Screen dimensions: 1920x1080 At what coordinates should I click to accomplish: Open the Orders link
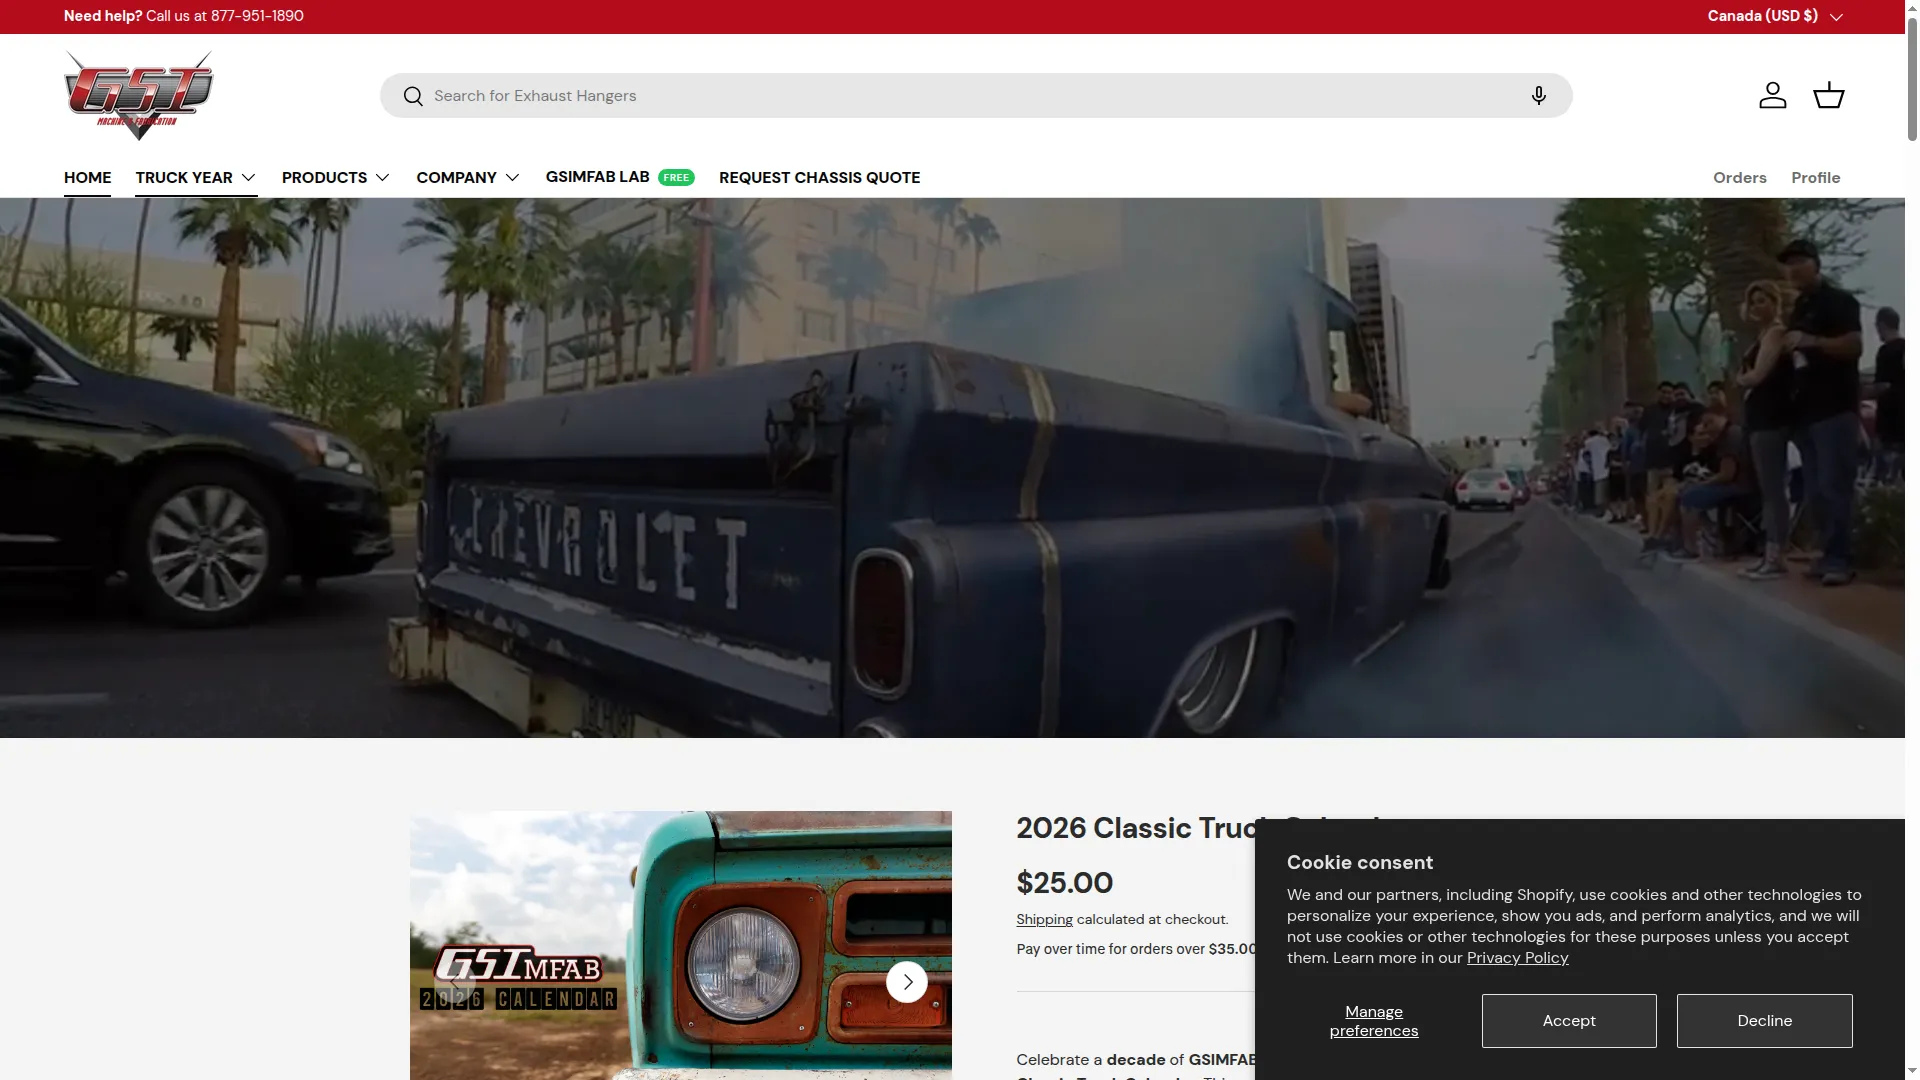(1740, 177)
